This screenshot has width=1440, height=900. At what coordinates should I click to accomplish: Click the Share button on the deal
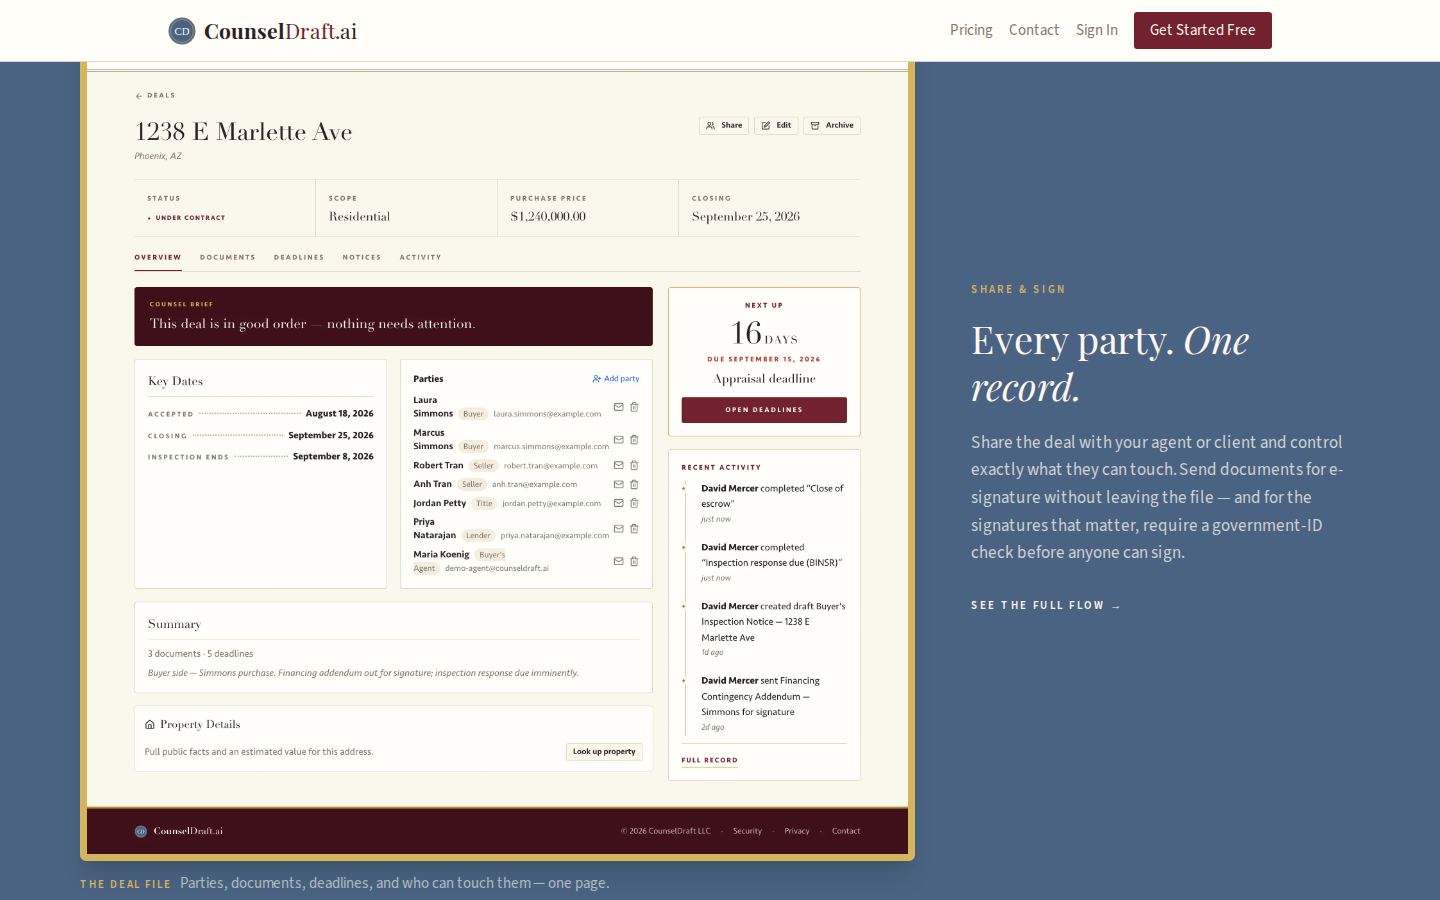[724, 126]
